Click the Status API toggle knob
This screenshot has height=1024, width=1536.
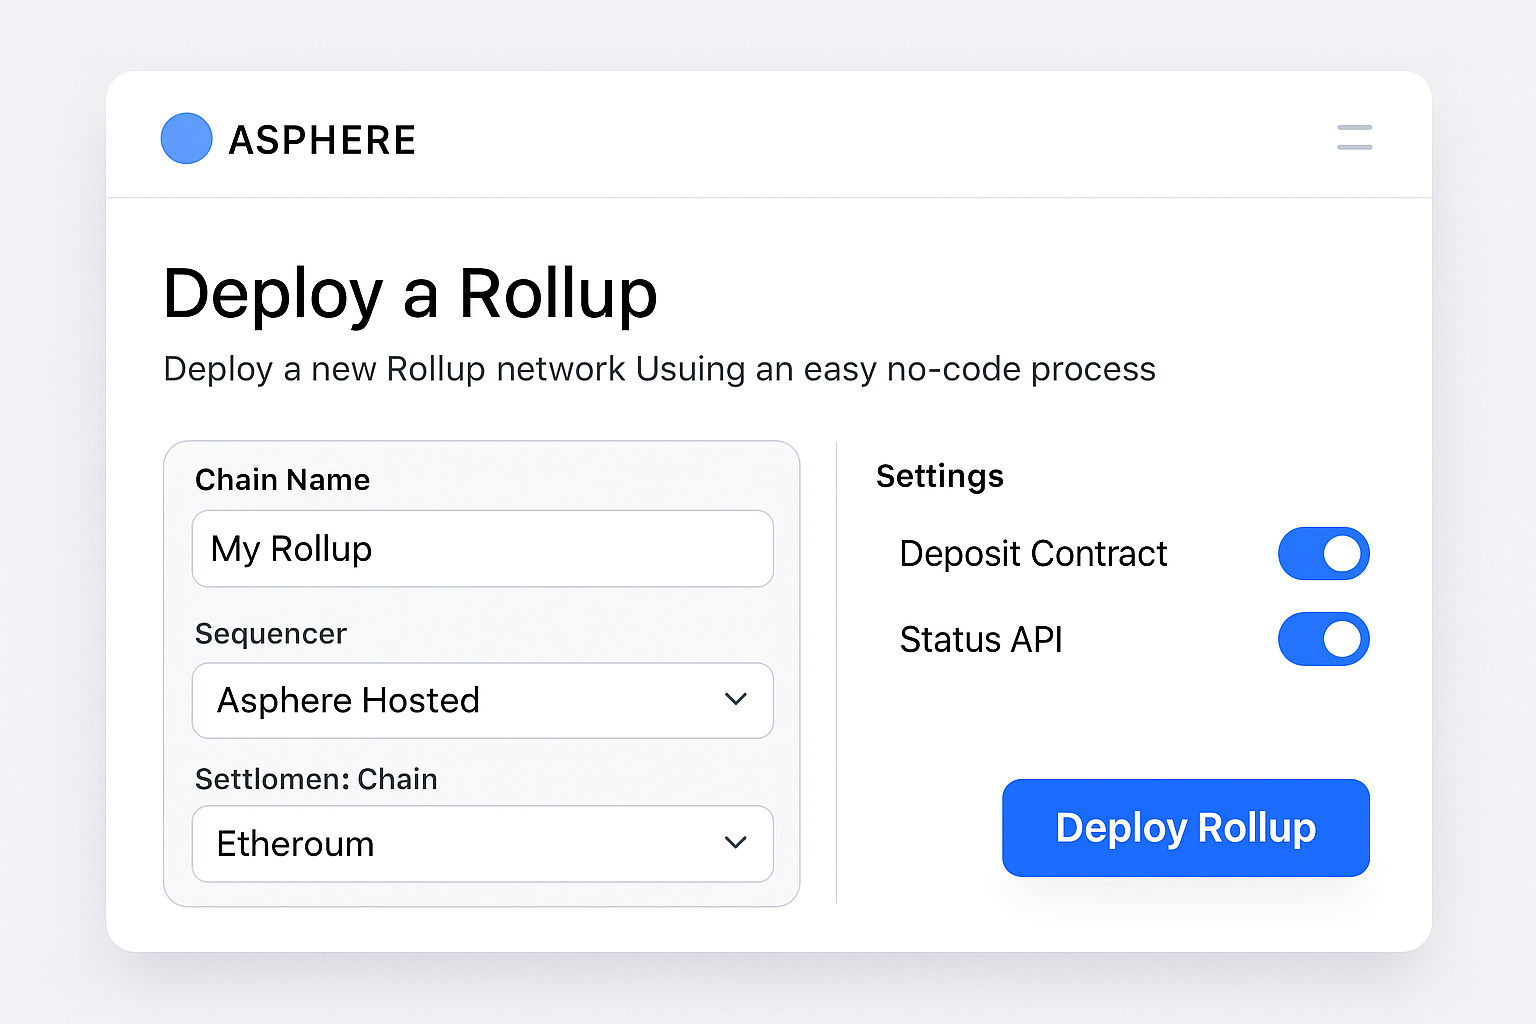(1341, 639)
